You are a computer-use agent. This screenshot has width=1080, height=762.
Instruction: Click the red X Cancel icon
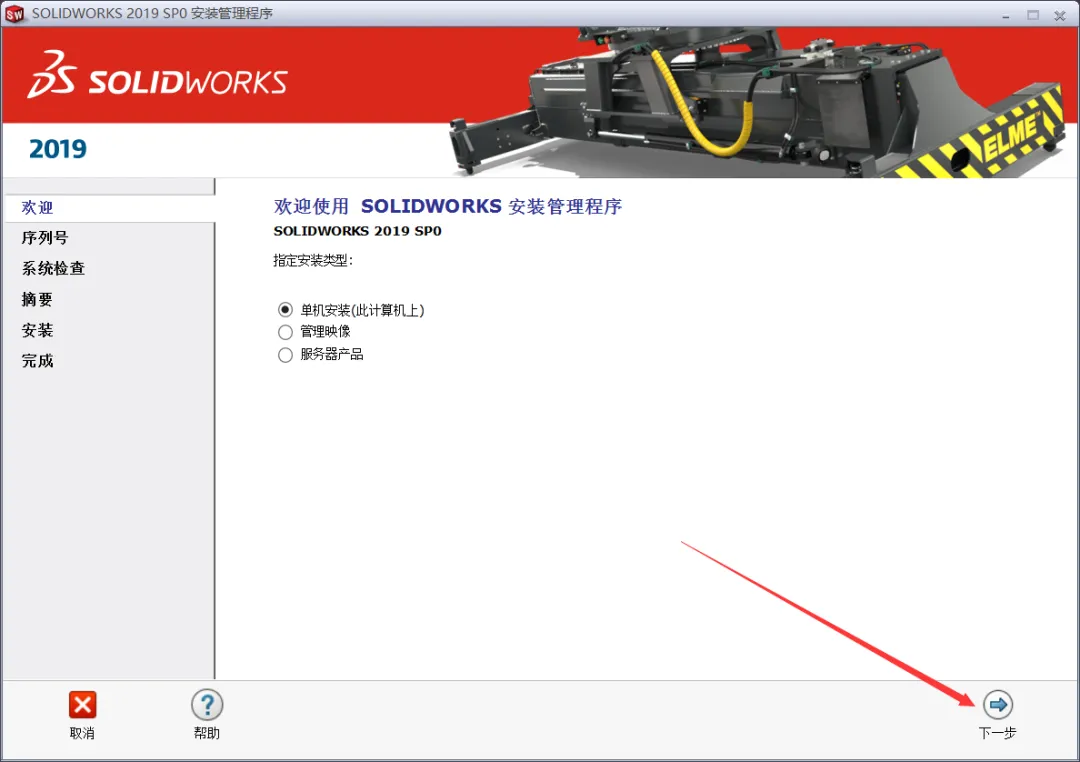tap(83, 705)
